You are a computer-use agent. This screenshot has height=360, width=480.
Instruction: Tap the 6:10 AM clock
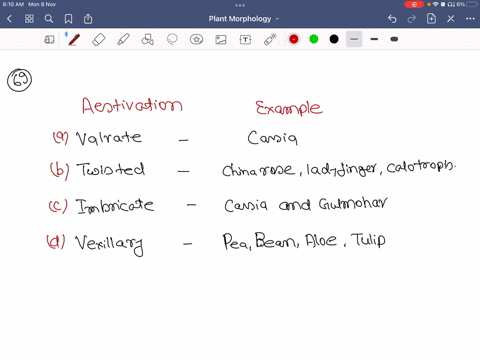coord(13,4)
